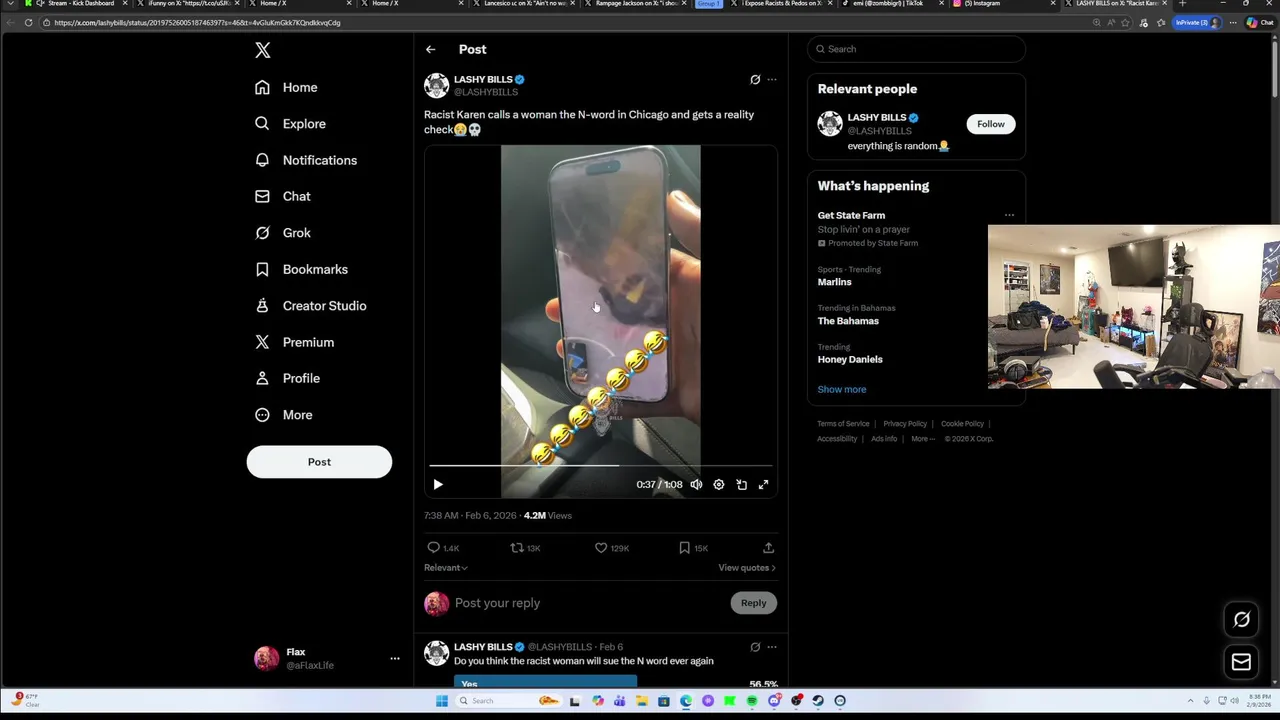Open Steam from the taskbar
The image size is (1280, 720).
[x=818, y=701]
